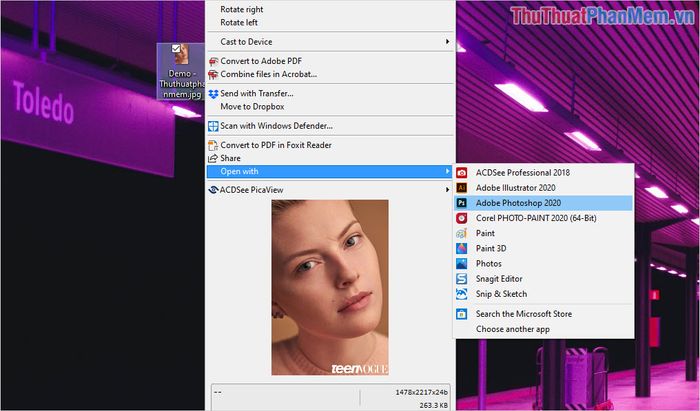700x411 pixels.
Task: Expand the Open with submenu arrow
Action: 447,171
